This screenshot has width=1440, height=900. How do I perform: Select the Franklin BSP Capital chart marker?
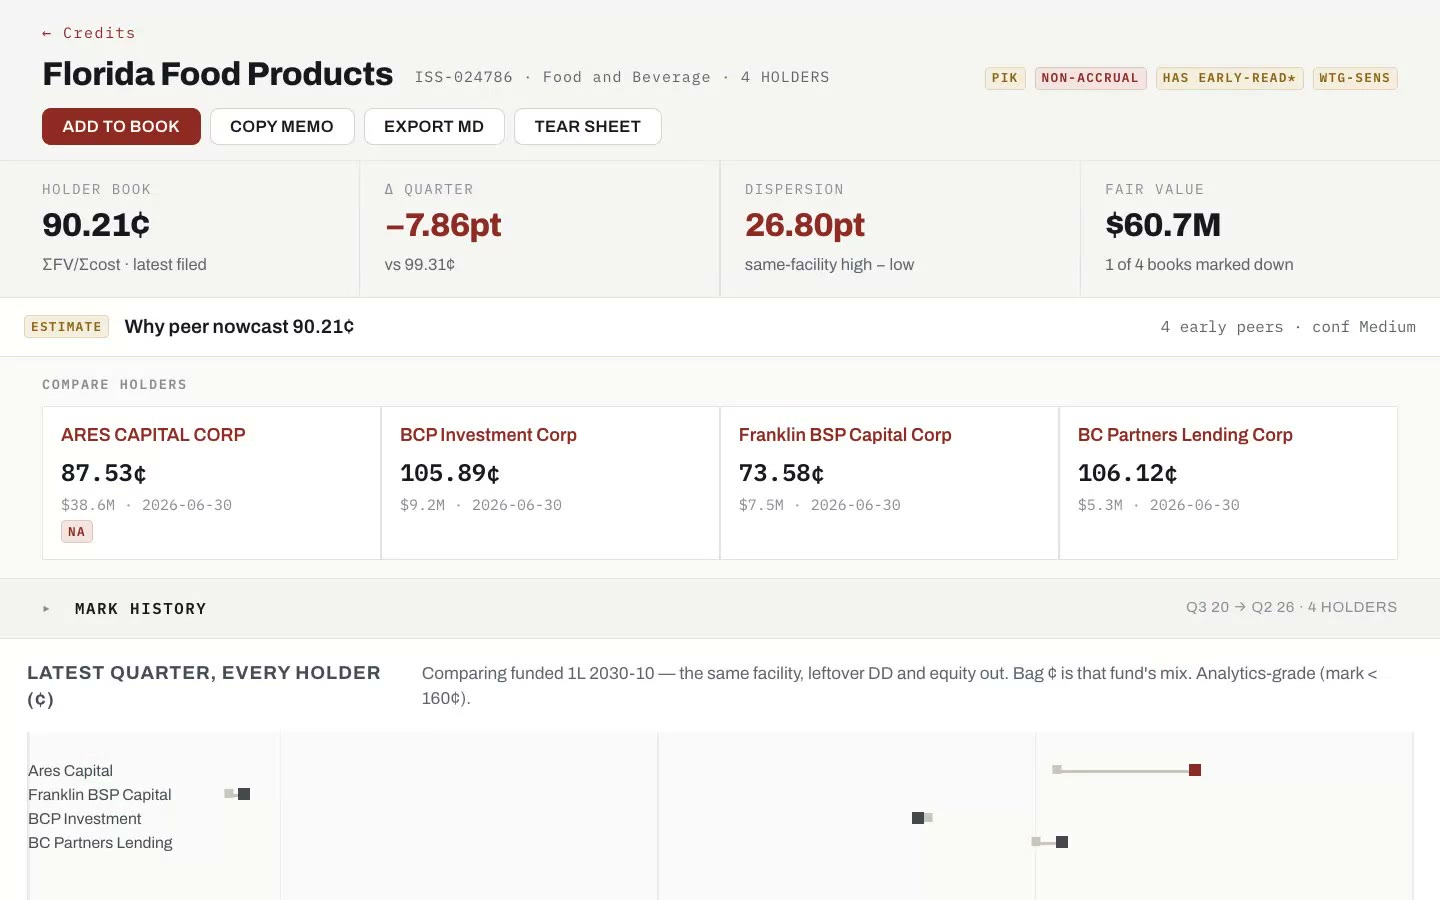[x=244, y=794]
